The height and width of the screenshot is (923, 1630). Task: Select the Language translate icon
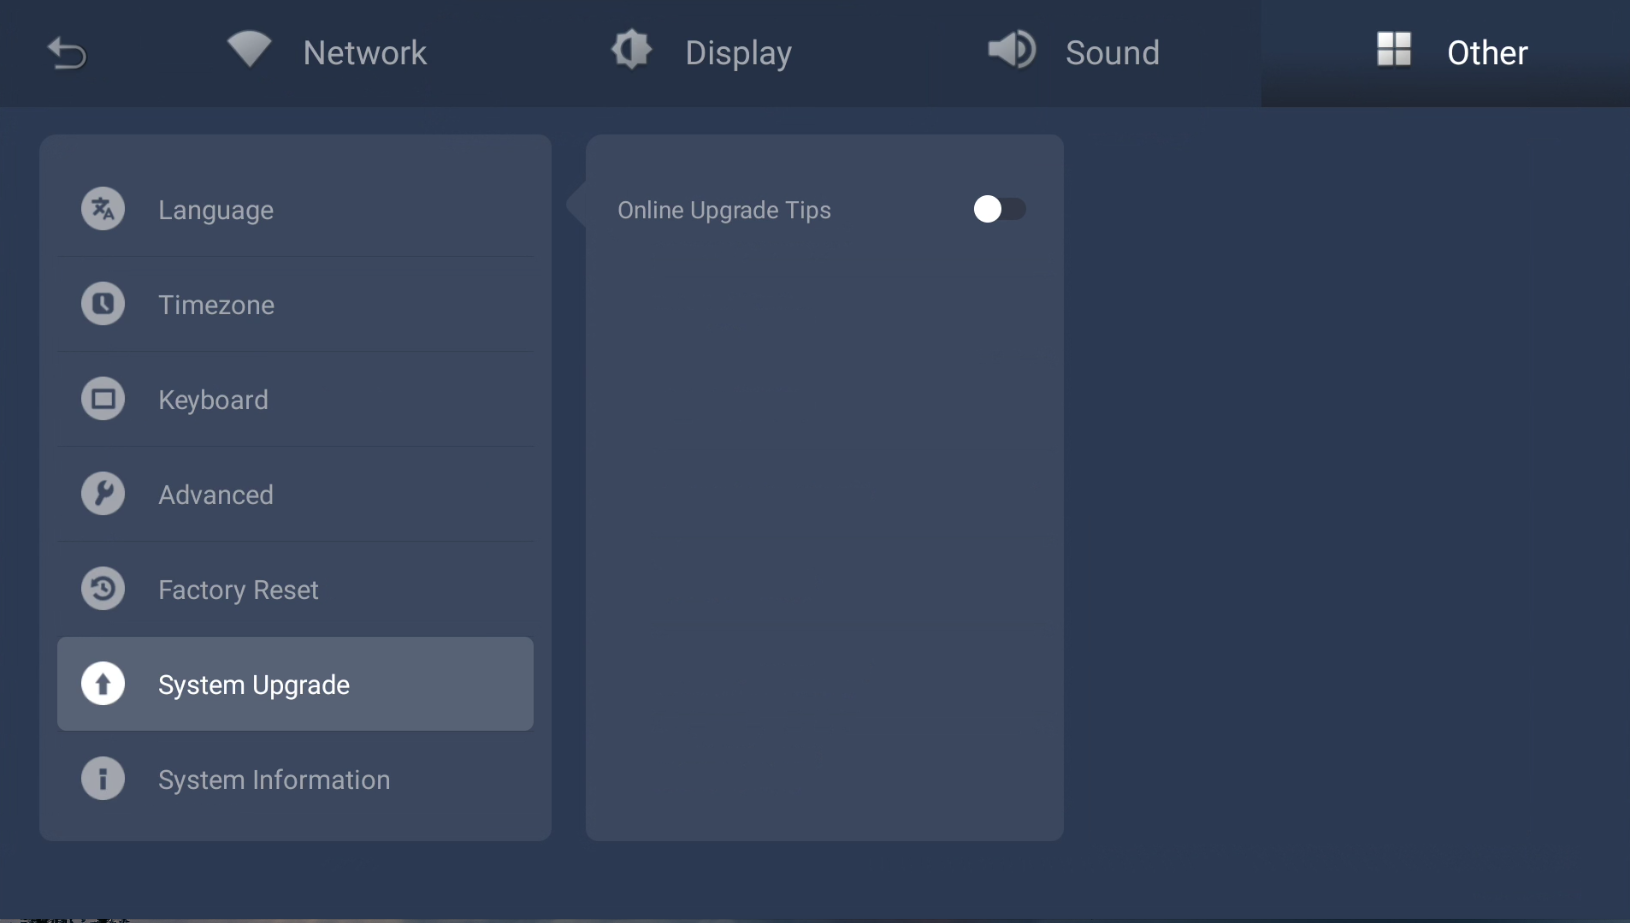pos(103,209)
